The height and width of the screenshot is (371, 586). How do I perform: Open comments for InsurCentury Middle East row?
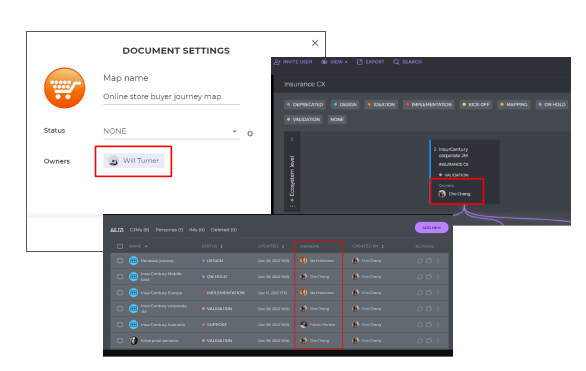420,277
